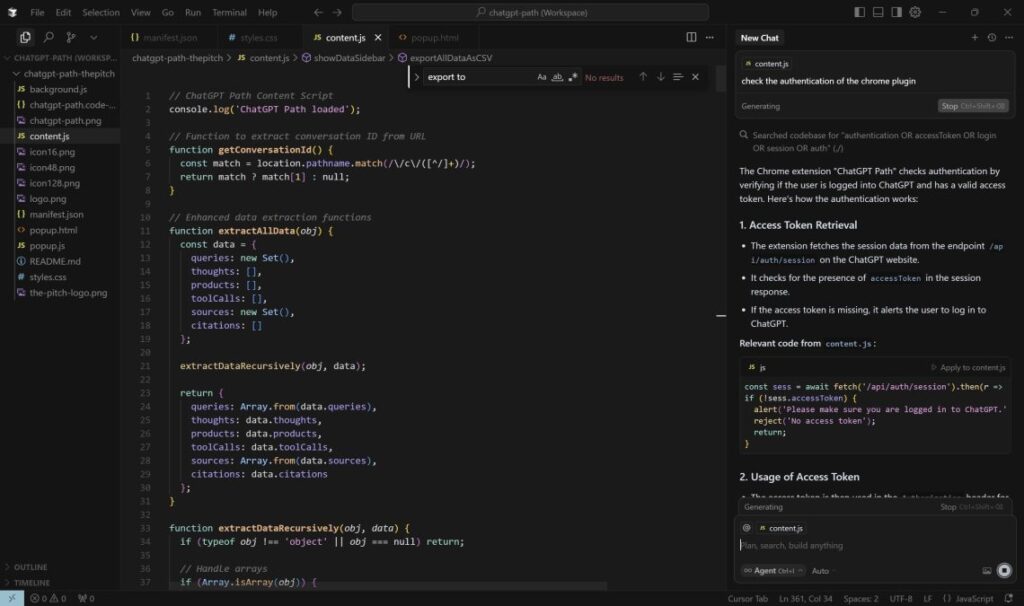Open the Source Control view icon
Viewport: 1024px width, 606px height.
71,37
